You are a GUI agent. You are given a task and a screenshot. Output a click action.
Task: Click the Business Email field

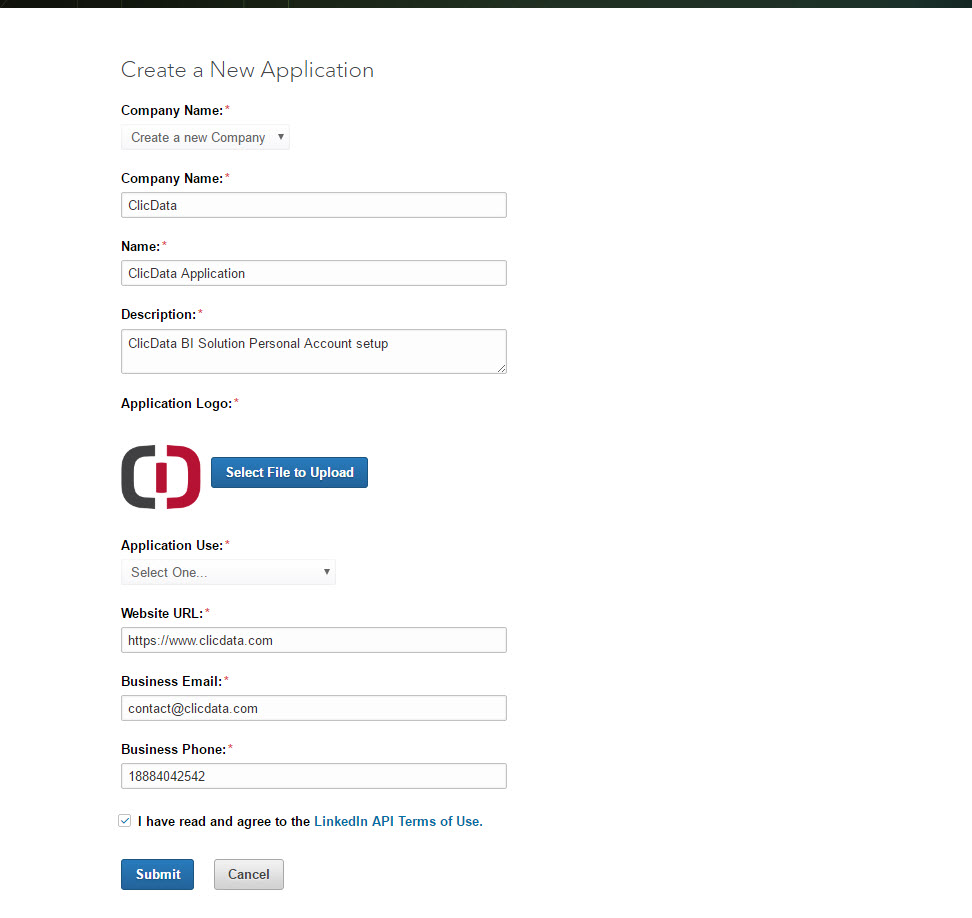pos(313,708)
